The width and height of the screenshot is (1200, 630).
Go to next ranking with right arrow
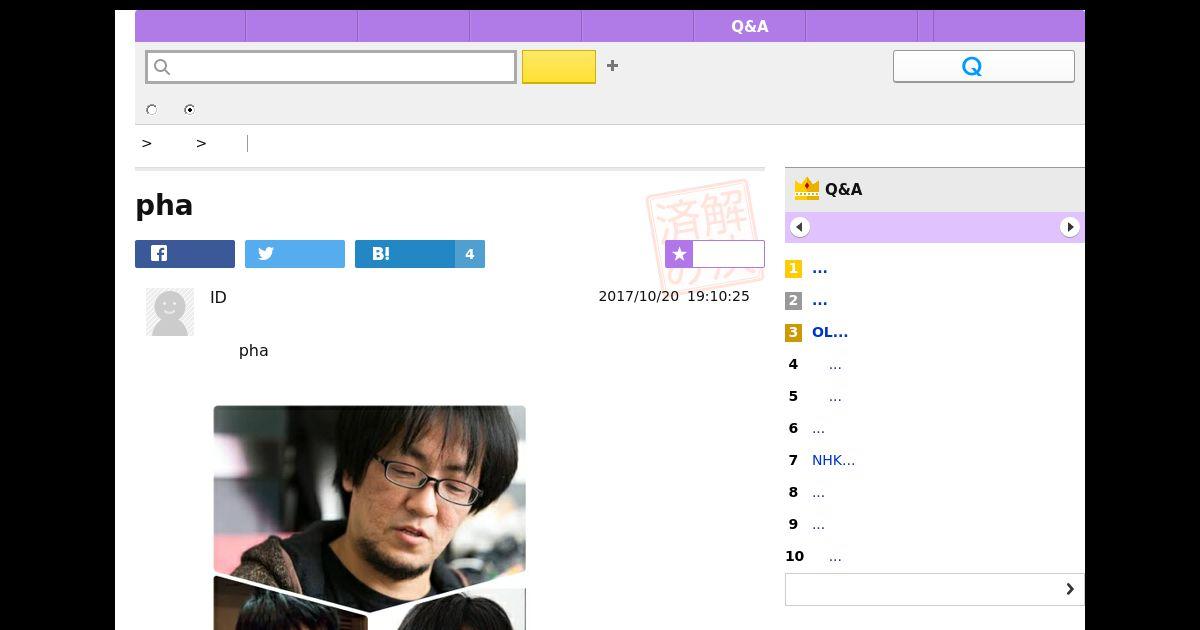1070,227
